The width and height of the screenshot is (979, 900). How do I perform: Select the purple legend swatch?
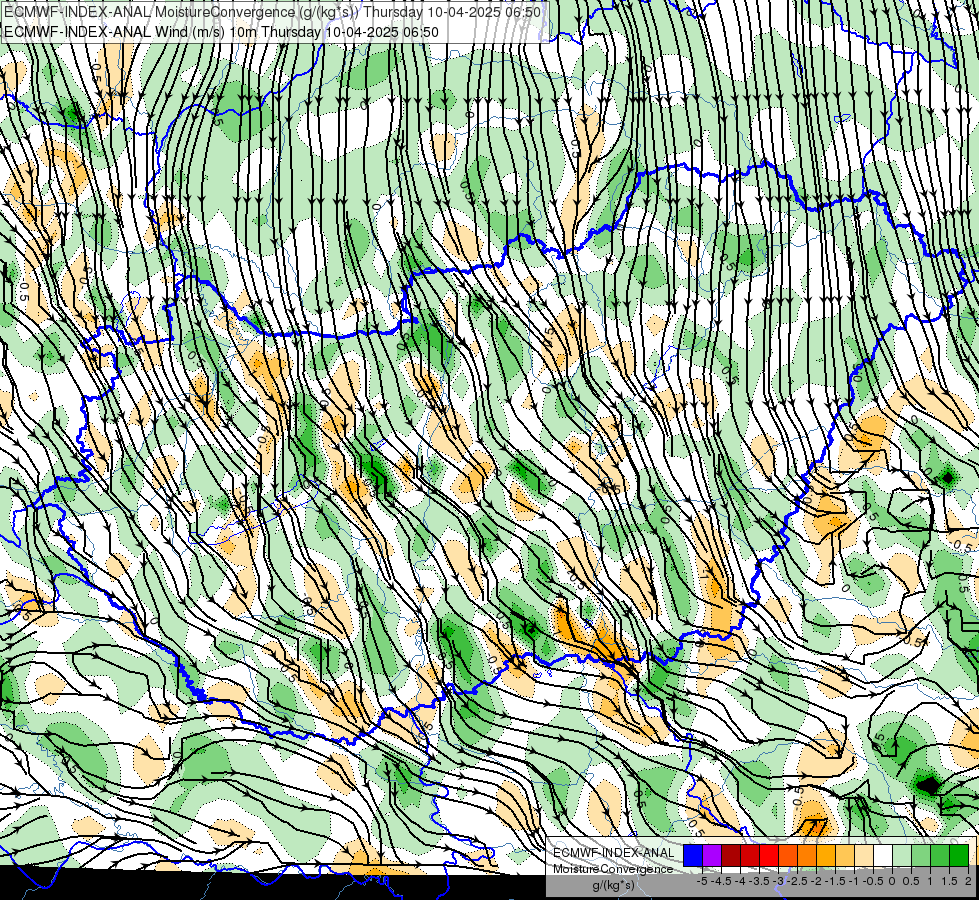[x=712, y=855]
